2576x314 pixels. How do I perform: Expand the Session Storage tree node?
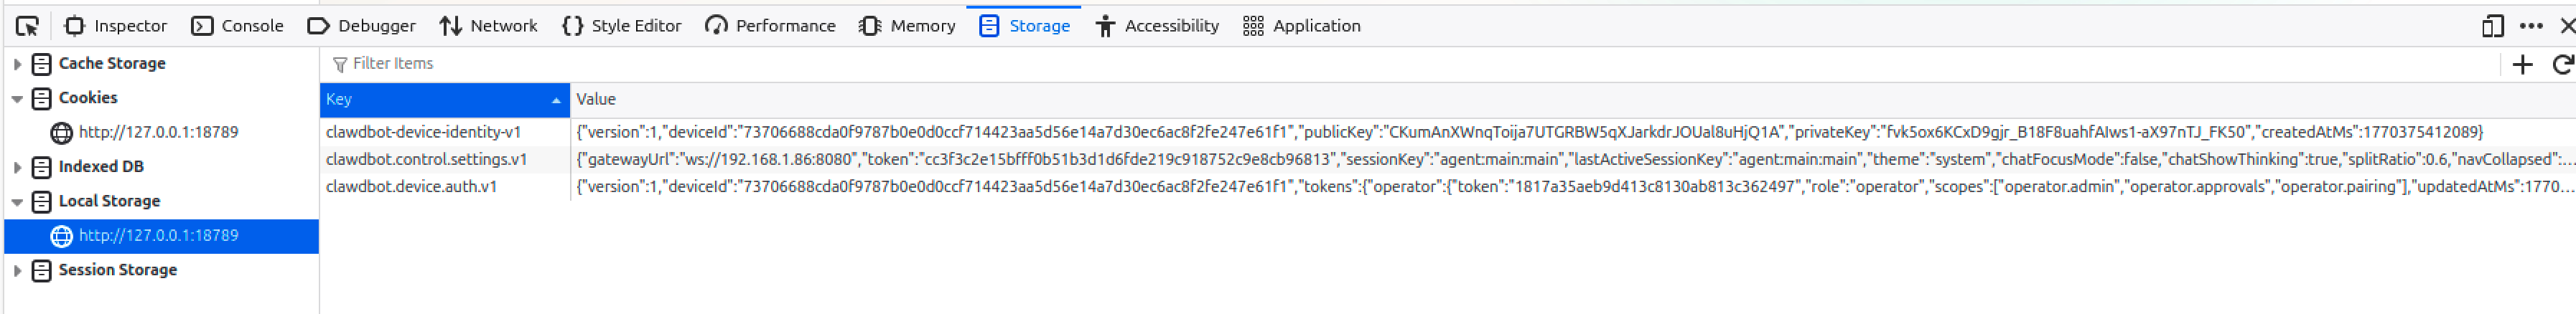tap(17, 270)
